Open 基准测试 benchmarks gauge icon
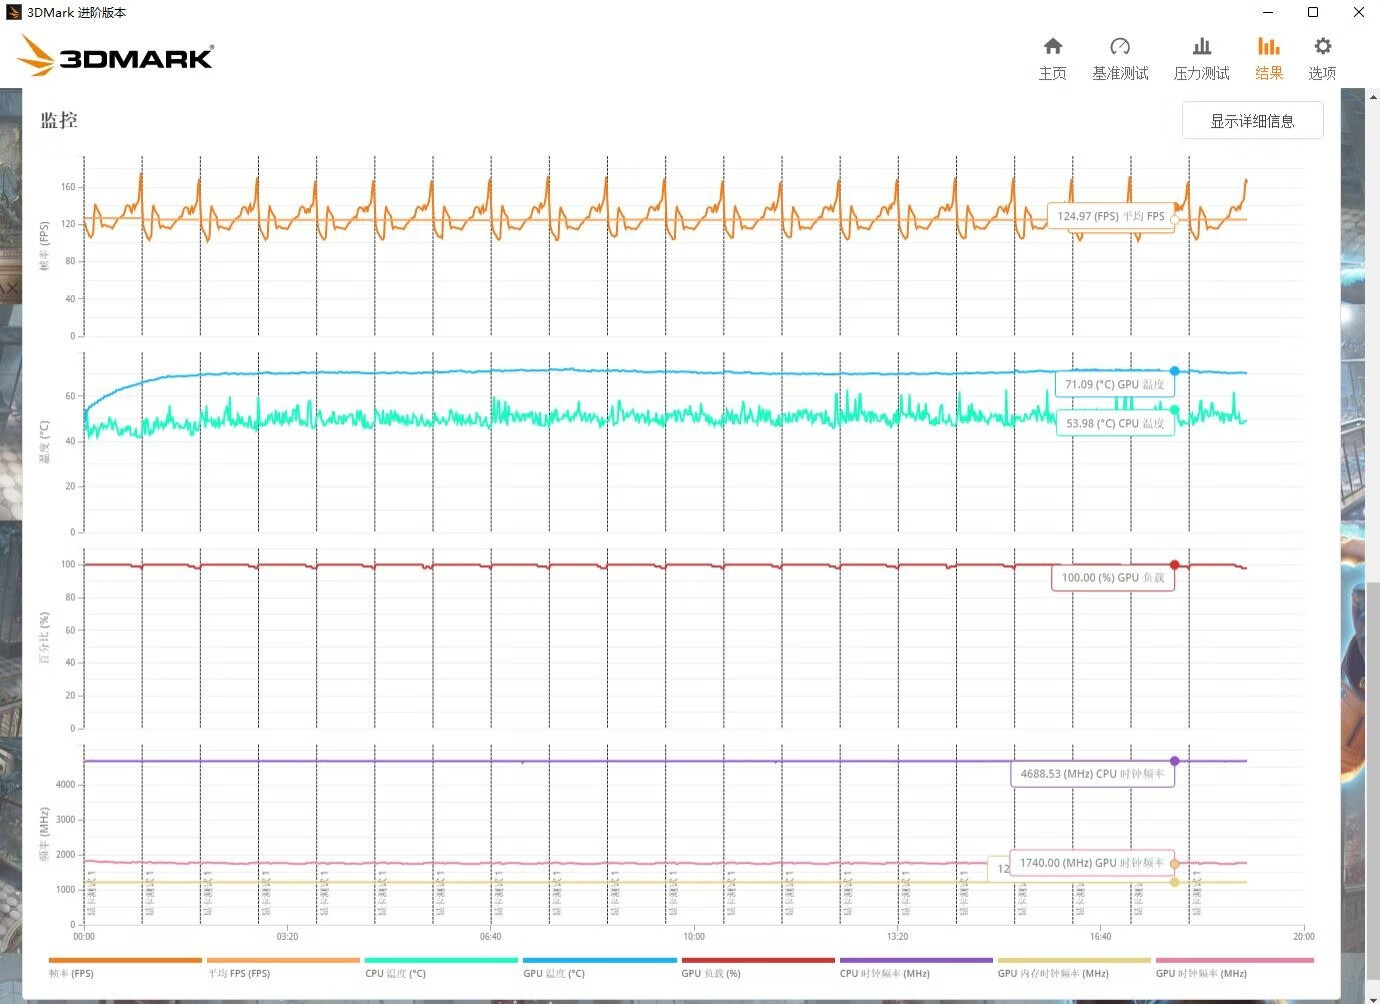1380x1004 pixels. pyautogui.click(x=1120, y=58)
